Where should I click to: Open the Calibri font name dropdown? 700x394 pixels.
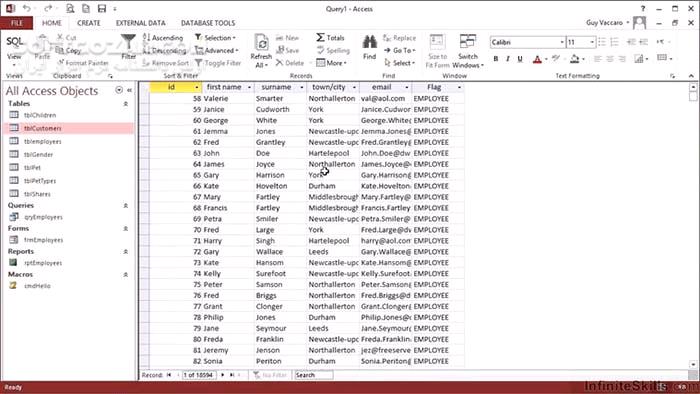tap(562, 42)
